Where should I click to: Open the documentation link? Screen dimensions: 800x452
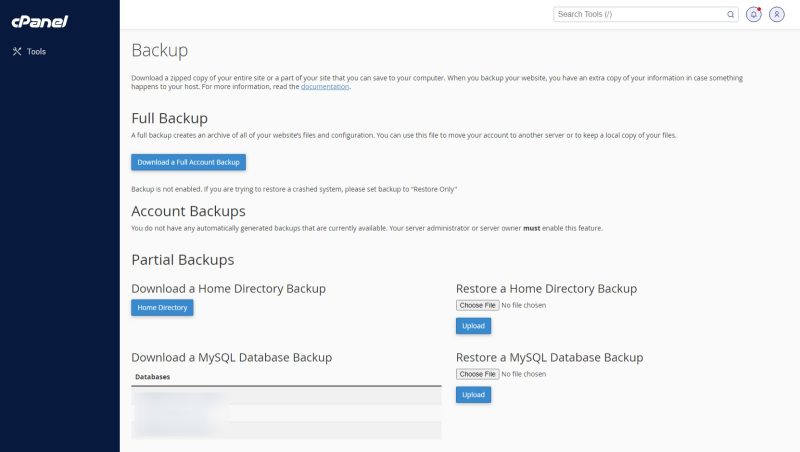pos(325,87)
